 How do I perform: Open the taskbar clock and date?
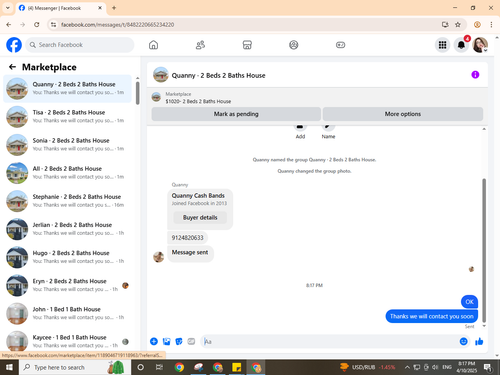pyautogui.click(x=467, y=367)
